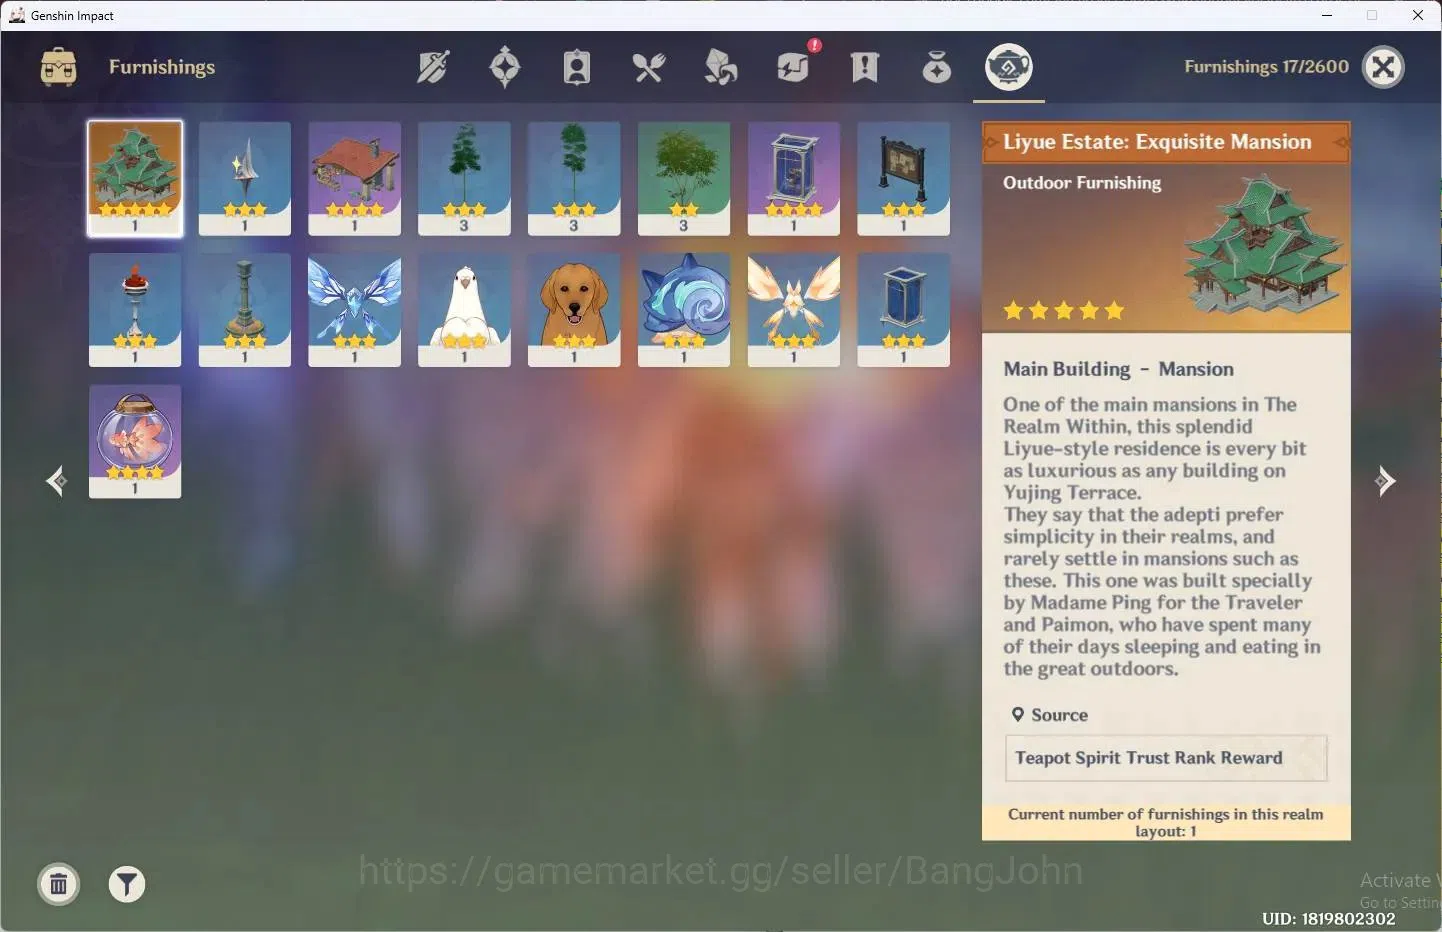Click the backpack icon beside Furnishings
1442x932 pixels.
tap(58, 67)
